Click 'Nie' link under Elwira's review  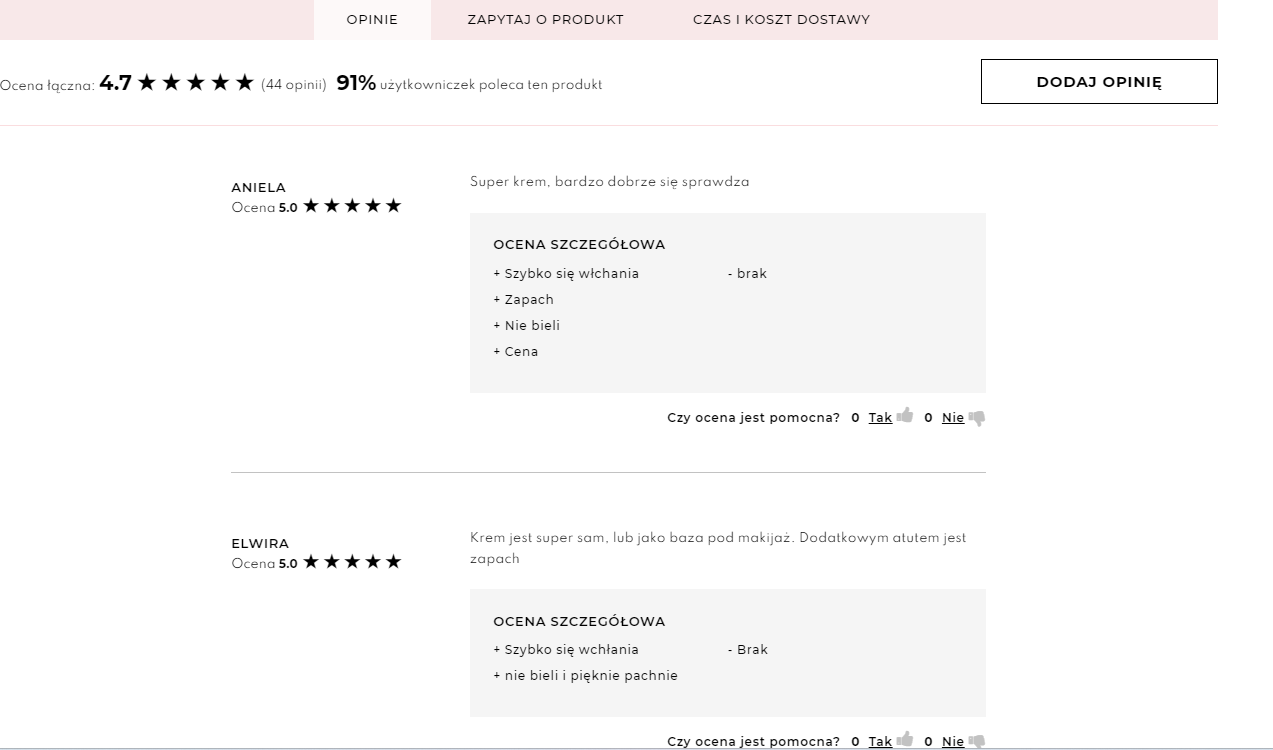[x=953, y=742]
